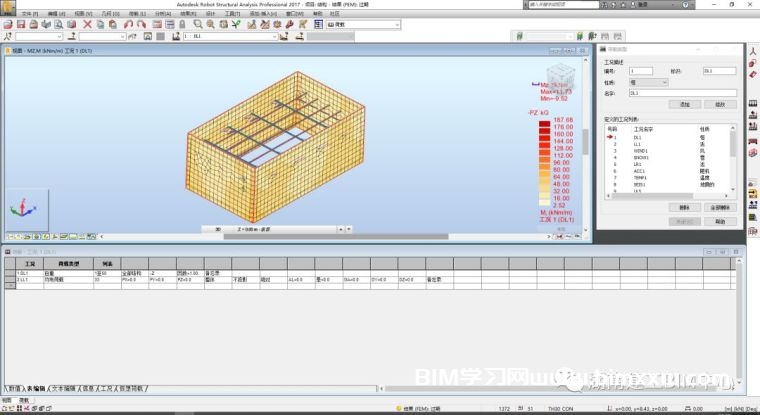Expand the load nature dropdown in dialog
Image resolution: width=760 pixels, height=415 pixels.
pyautogui.click(x=663, y=82)
